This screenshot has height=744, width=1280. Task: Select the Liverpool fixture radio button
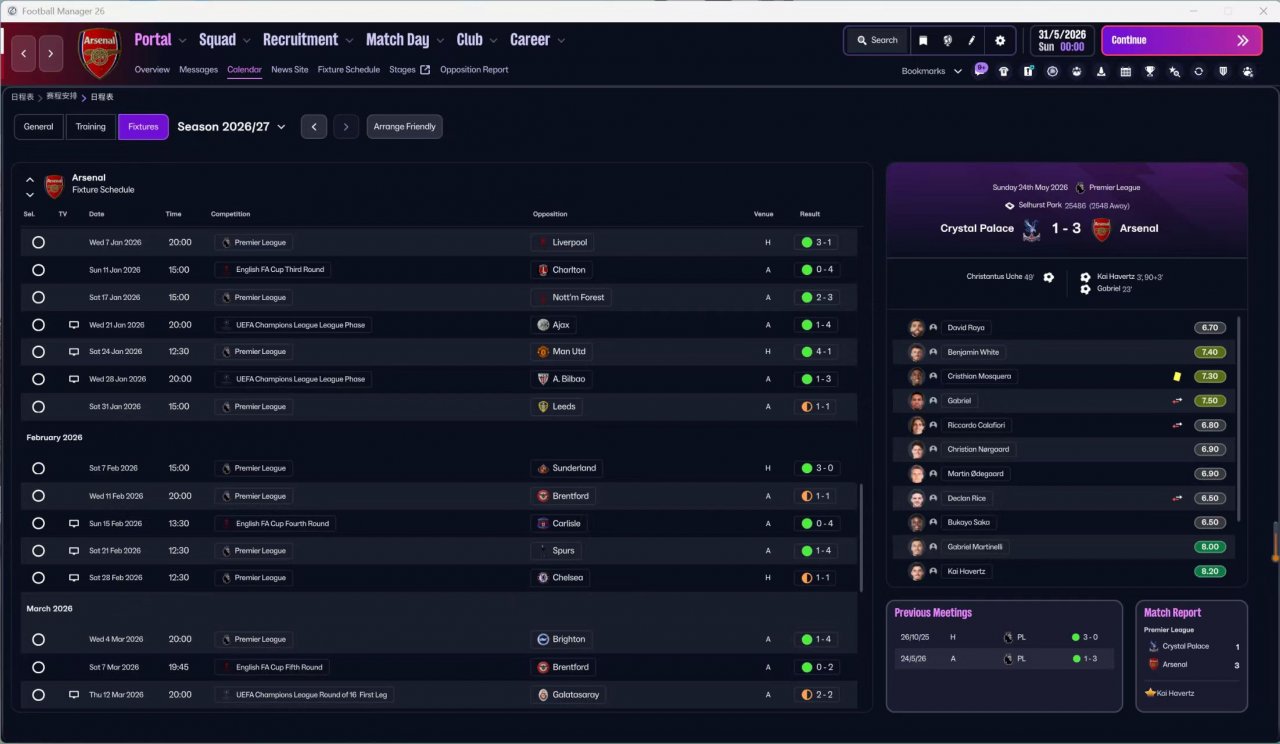pos(38,243)
